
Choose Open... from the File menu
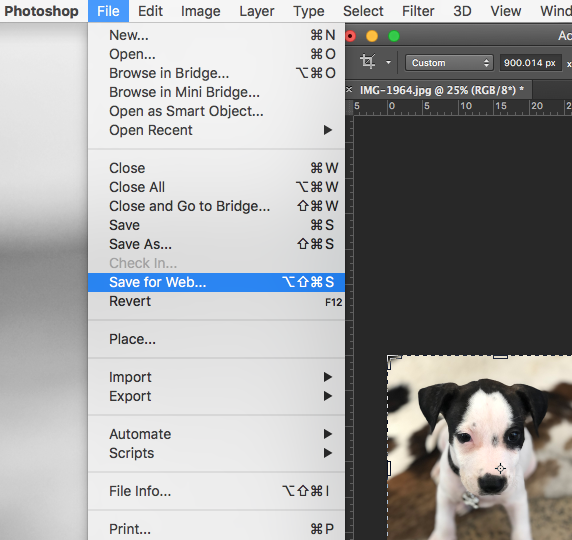click(x=216, y=54)
